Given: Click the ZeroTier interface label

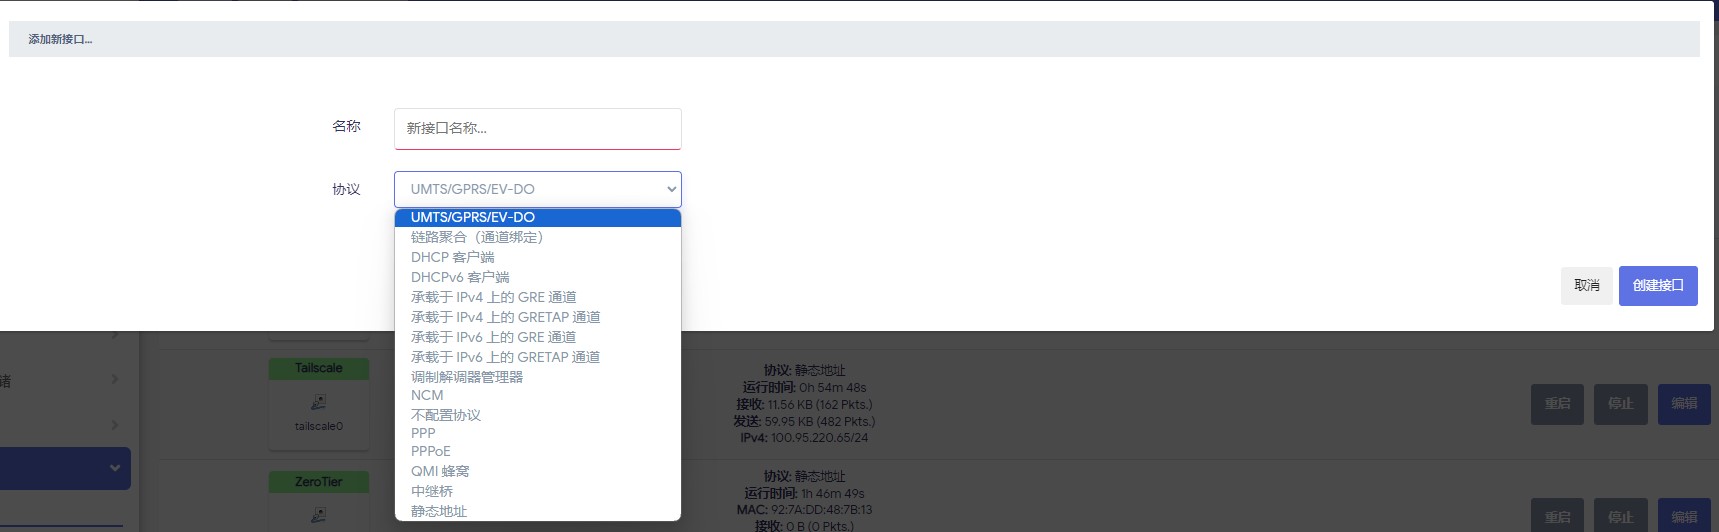Looking at the screenshot, I should [x=319, y=482].
